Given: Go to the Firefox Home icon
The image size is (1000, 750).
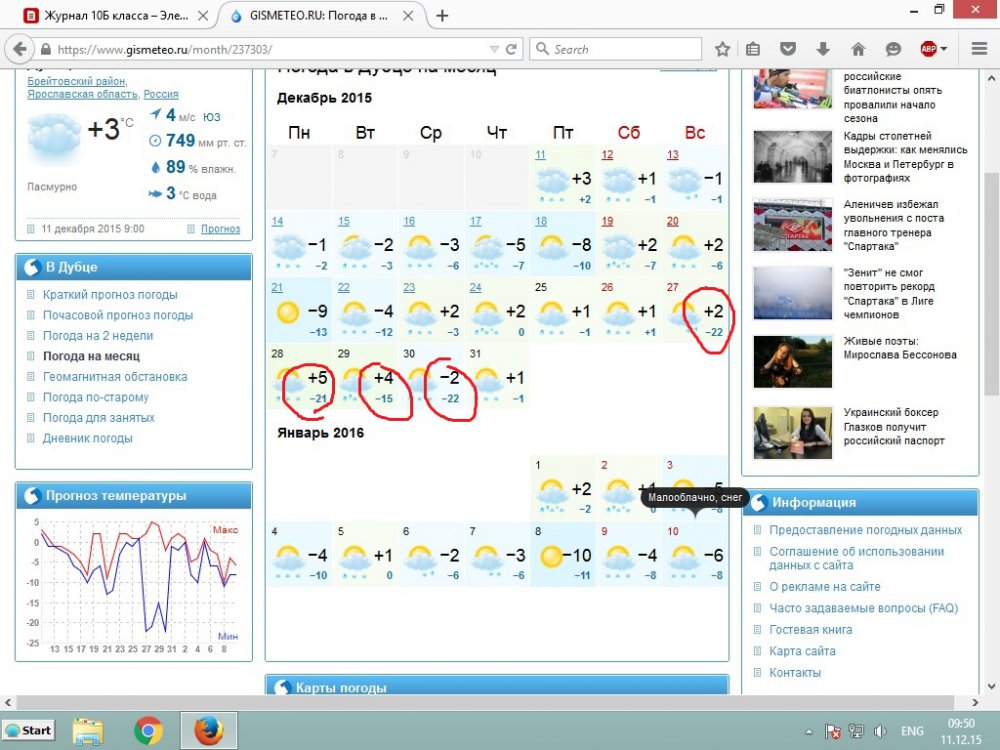Looking at the screenshot, I should point(858,49).
